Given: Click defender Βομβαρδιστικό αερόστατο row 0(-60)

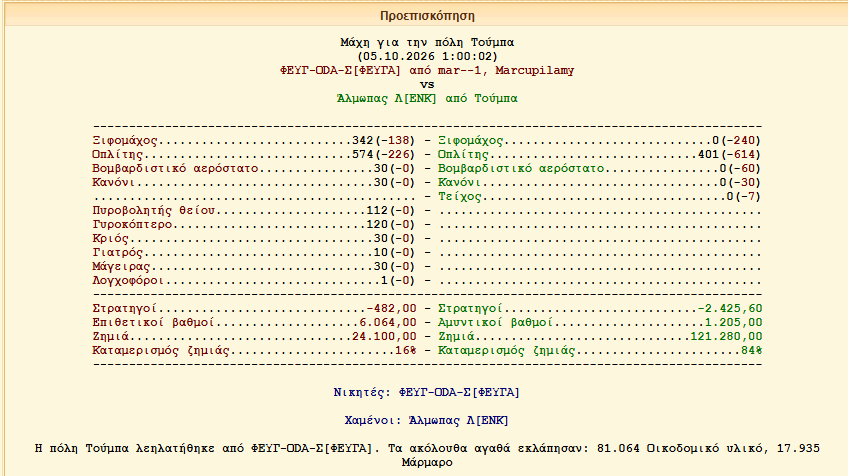Looking at the screenshot, I should point(600,169).
